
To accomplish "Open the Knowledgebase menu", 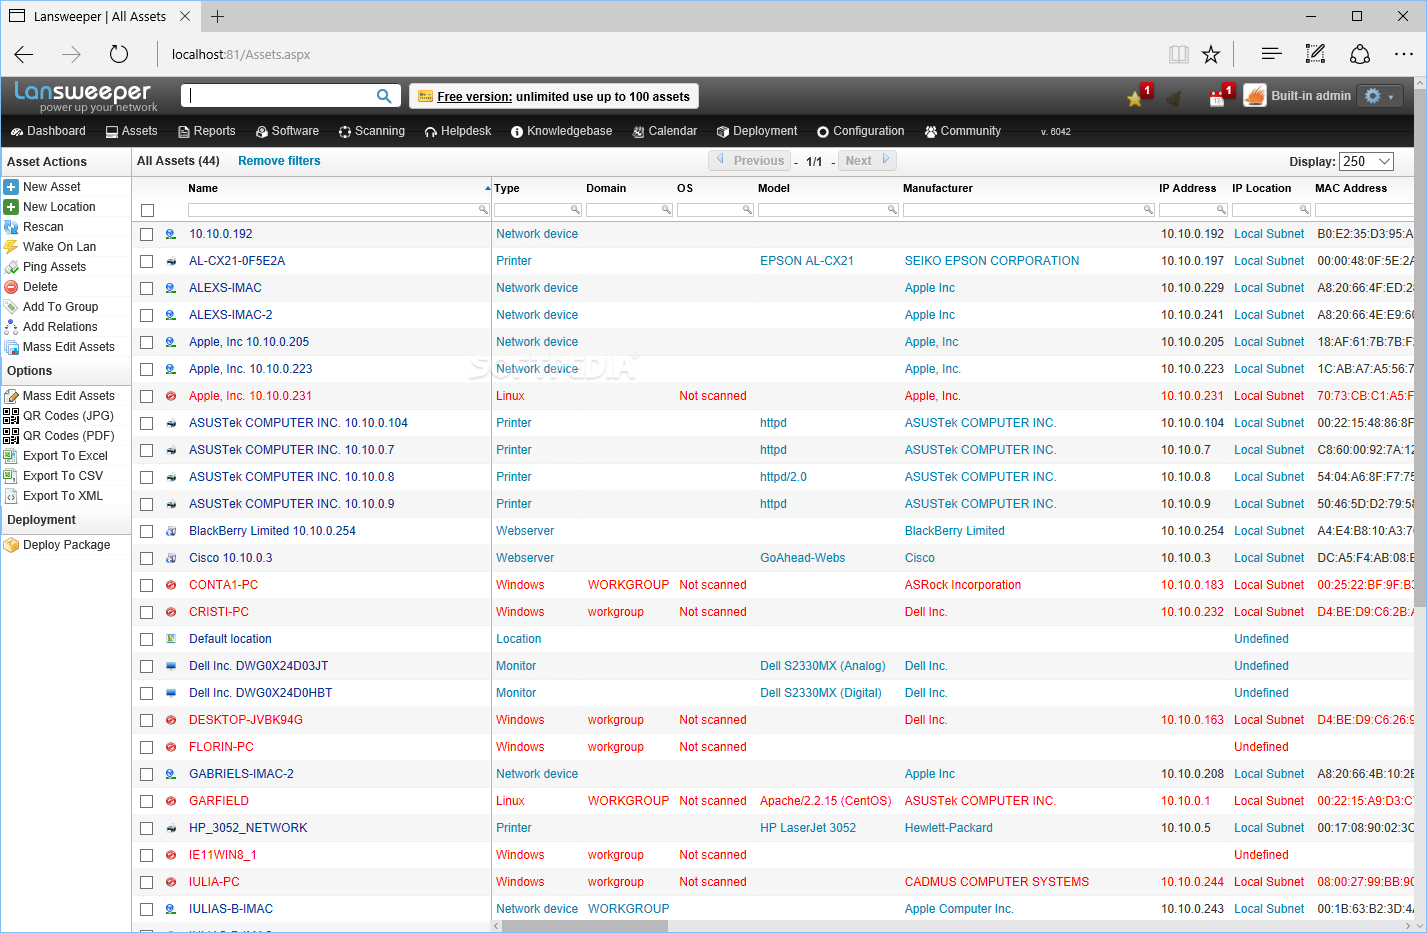I will point(561,131).
